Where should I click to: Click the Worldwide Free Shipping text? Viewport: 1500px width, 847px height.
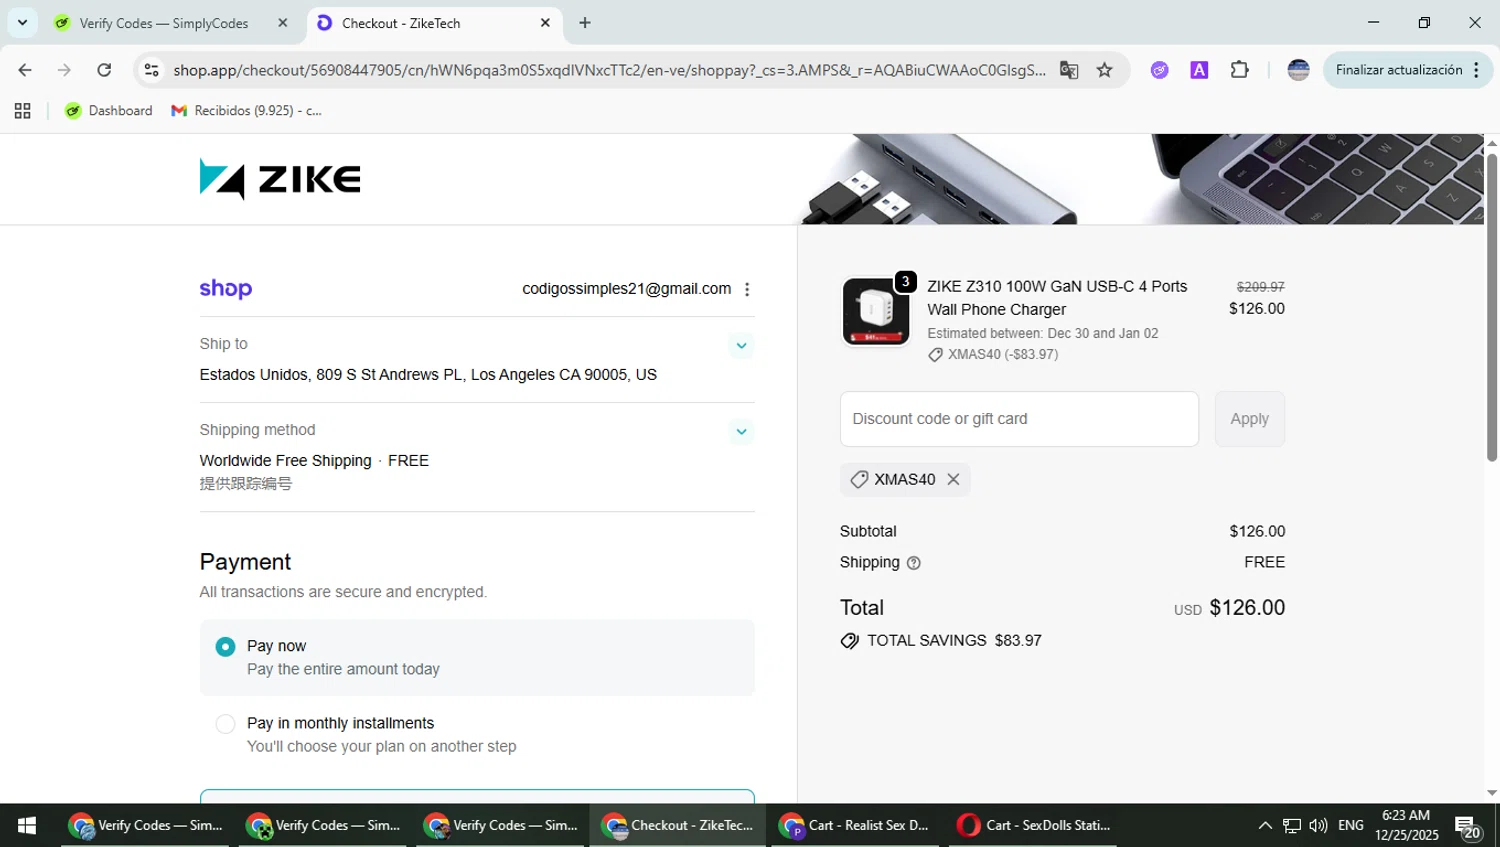pos(286,461)
